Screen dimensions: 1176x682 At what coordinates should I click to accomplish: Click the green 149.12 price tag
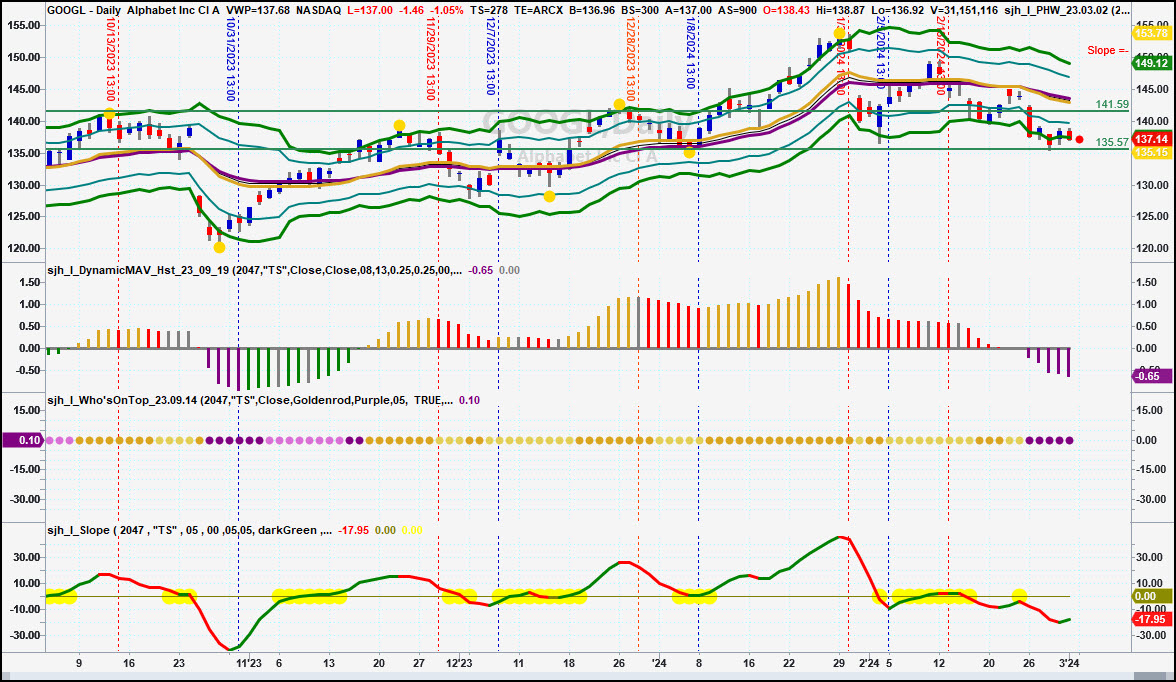tap(1152, 64)
